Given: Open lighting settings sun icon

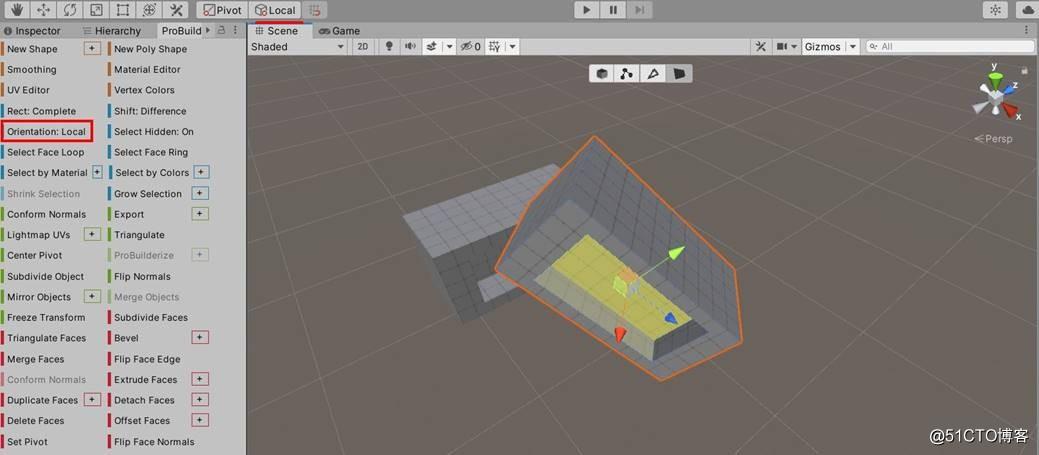Looking at the screenshot, I should (995, 10).
